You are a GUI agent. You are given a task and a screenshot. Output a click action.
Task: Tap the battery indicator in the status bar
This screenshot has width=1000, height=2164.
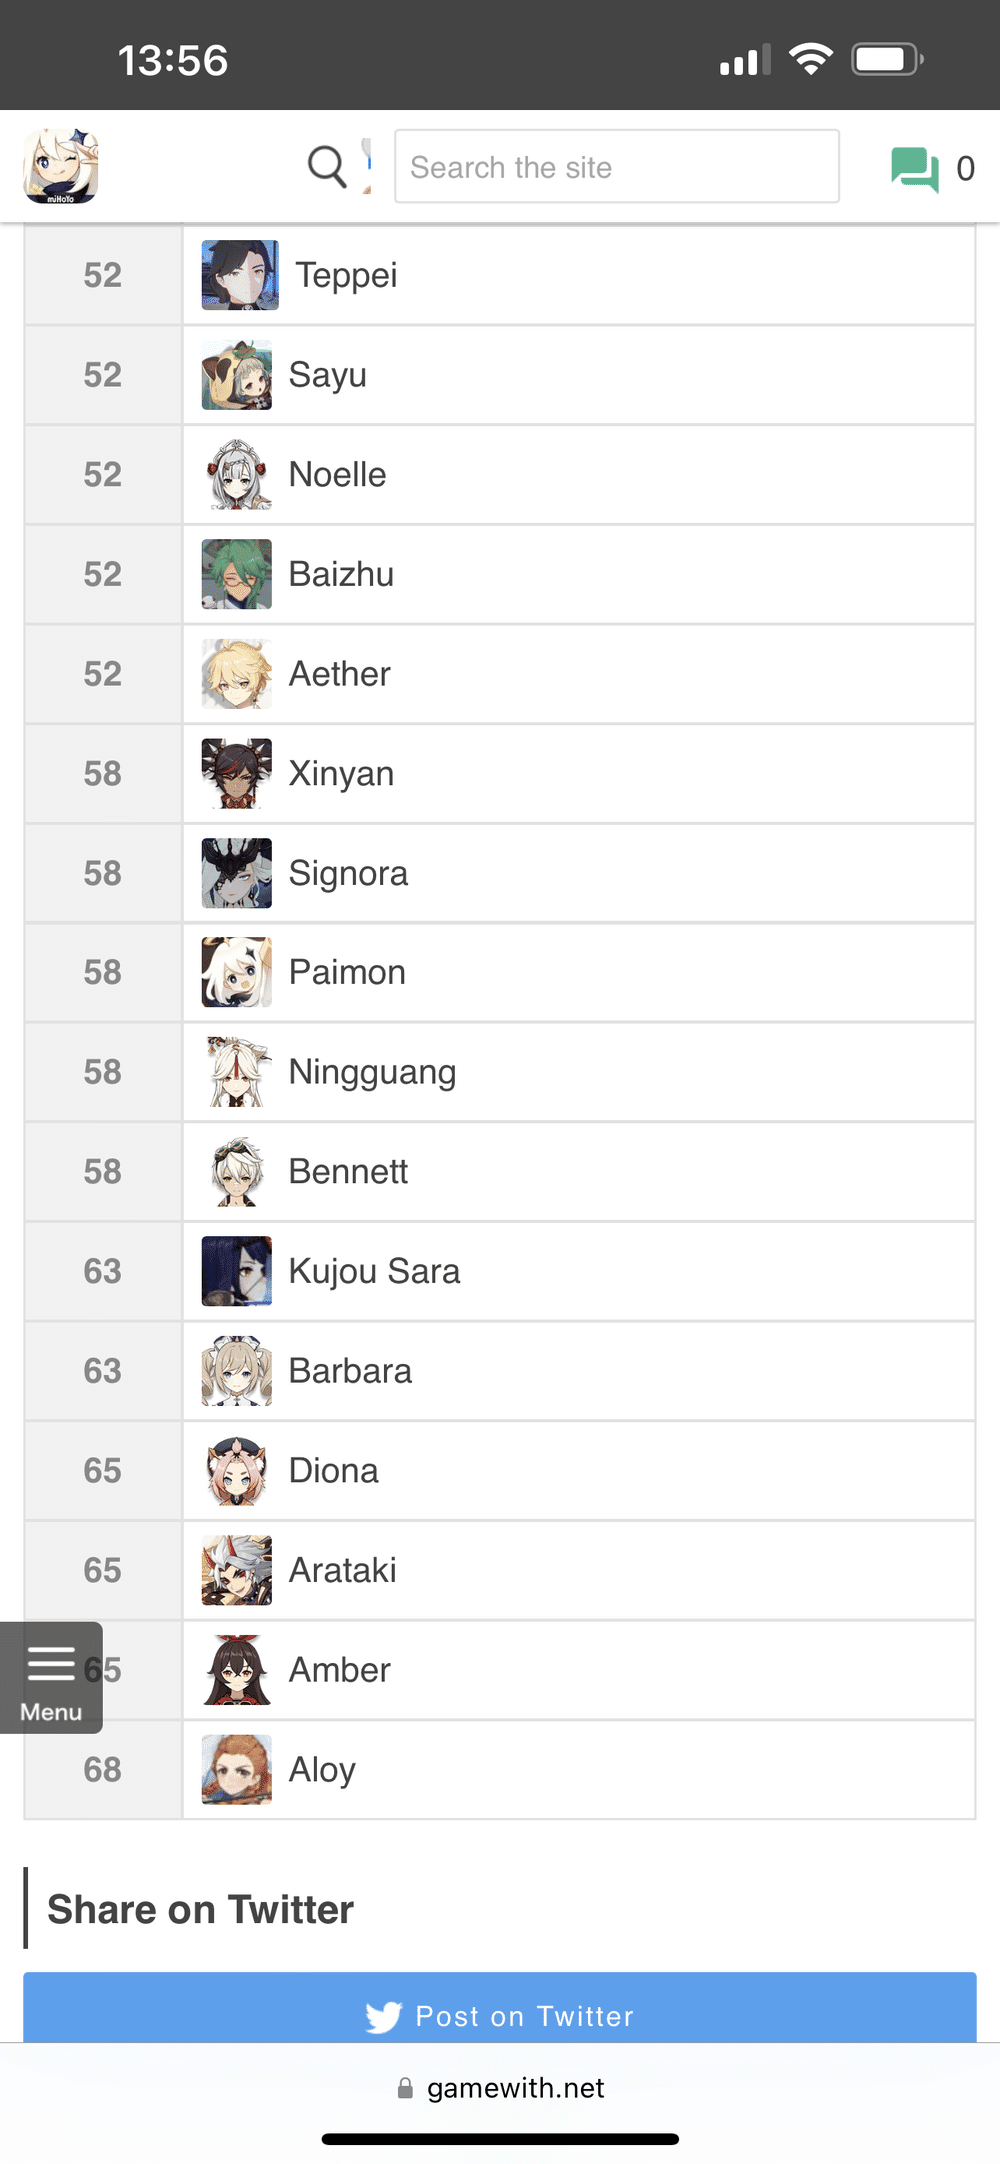point(886,58)
